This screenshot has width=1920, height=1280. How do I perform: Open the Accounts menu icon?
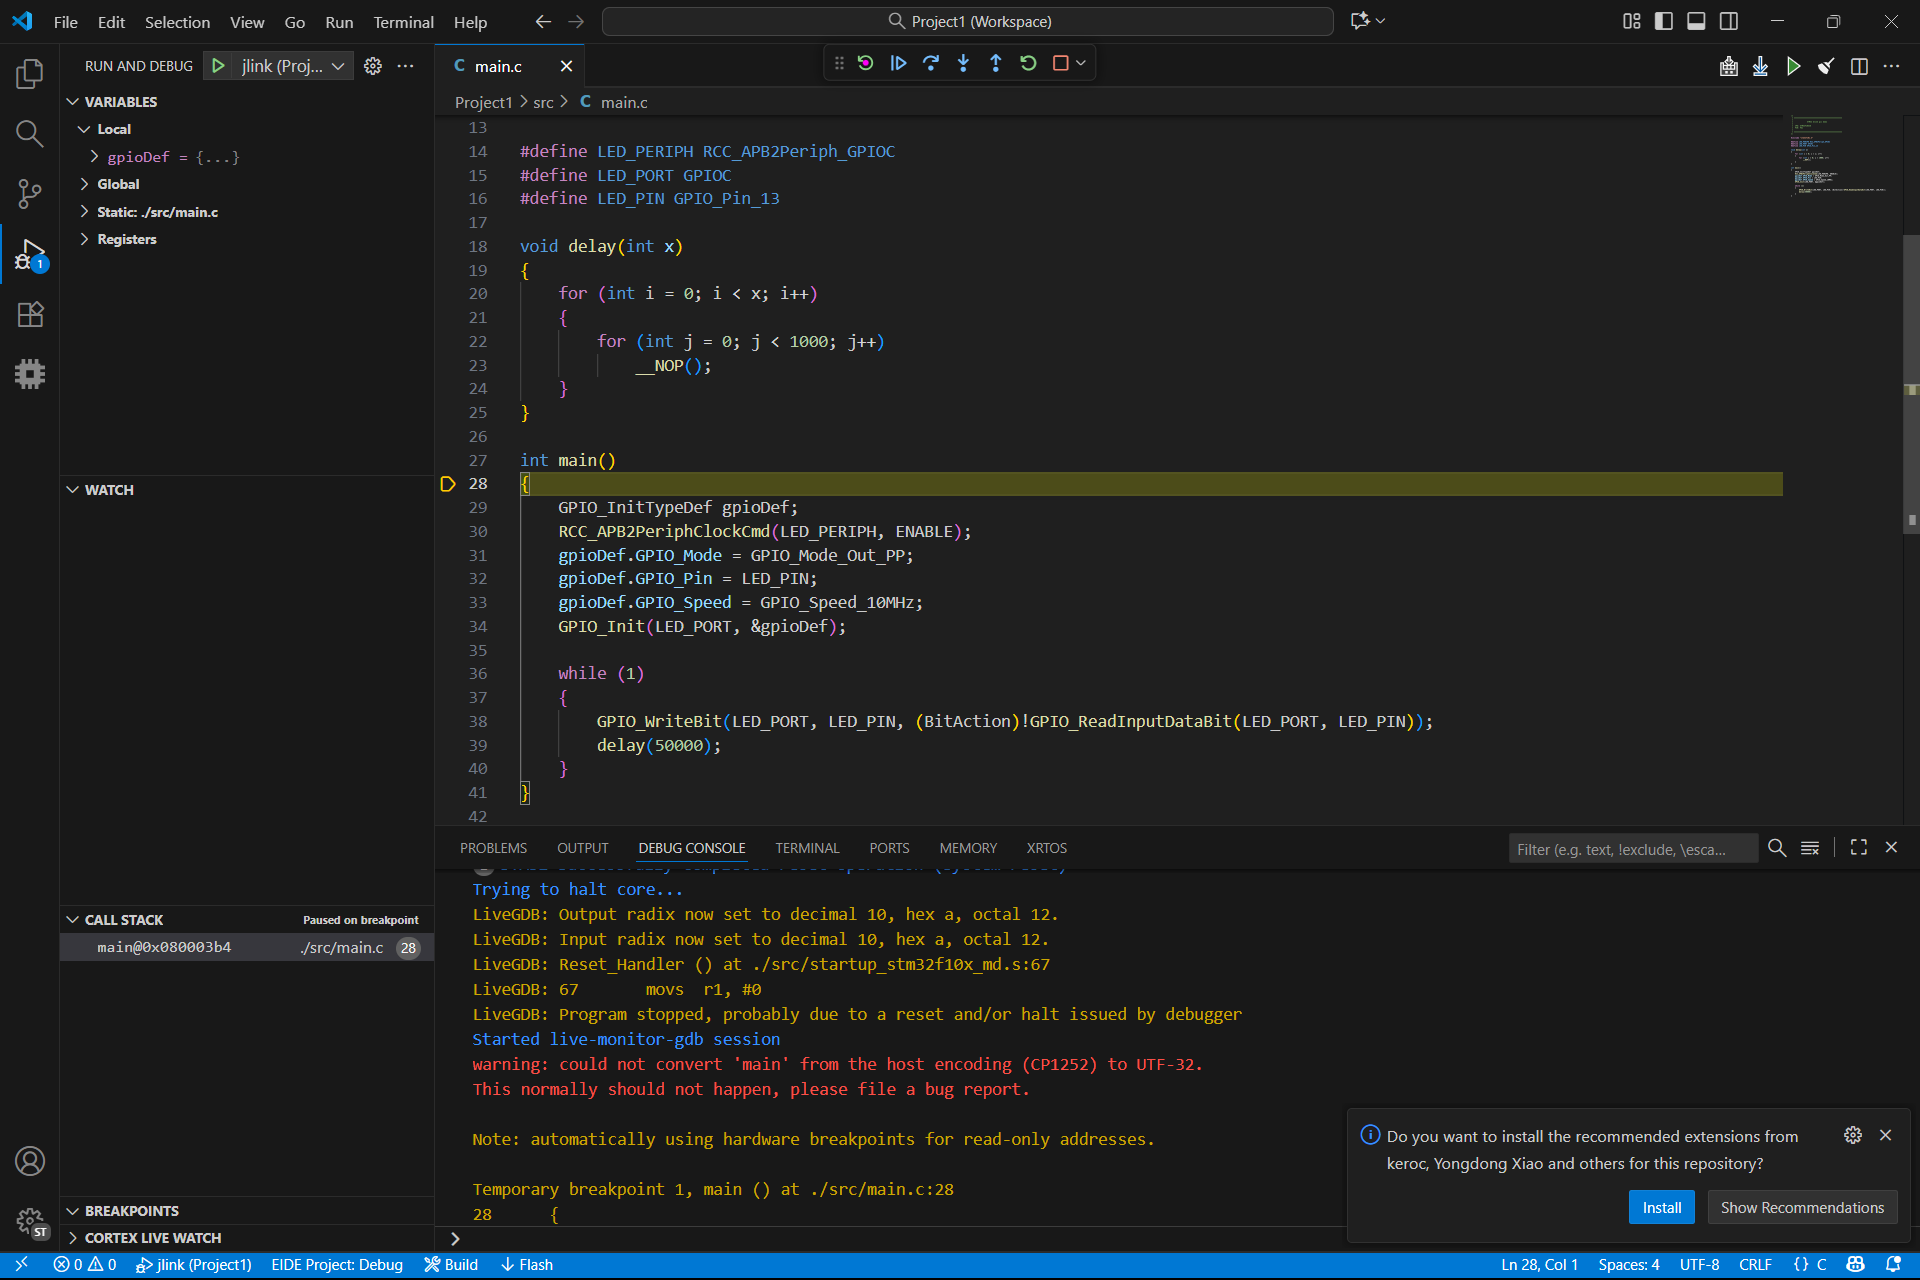point(30,1161)
